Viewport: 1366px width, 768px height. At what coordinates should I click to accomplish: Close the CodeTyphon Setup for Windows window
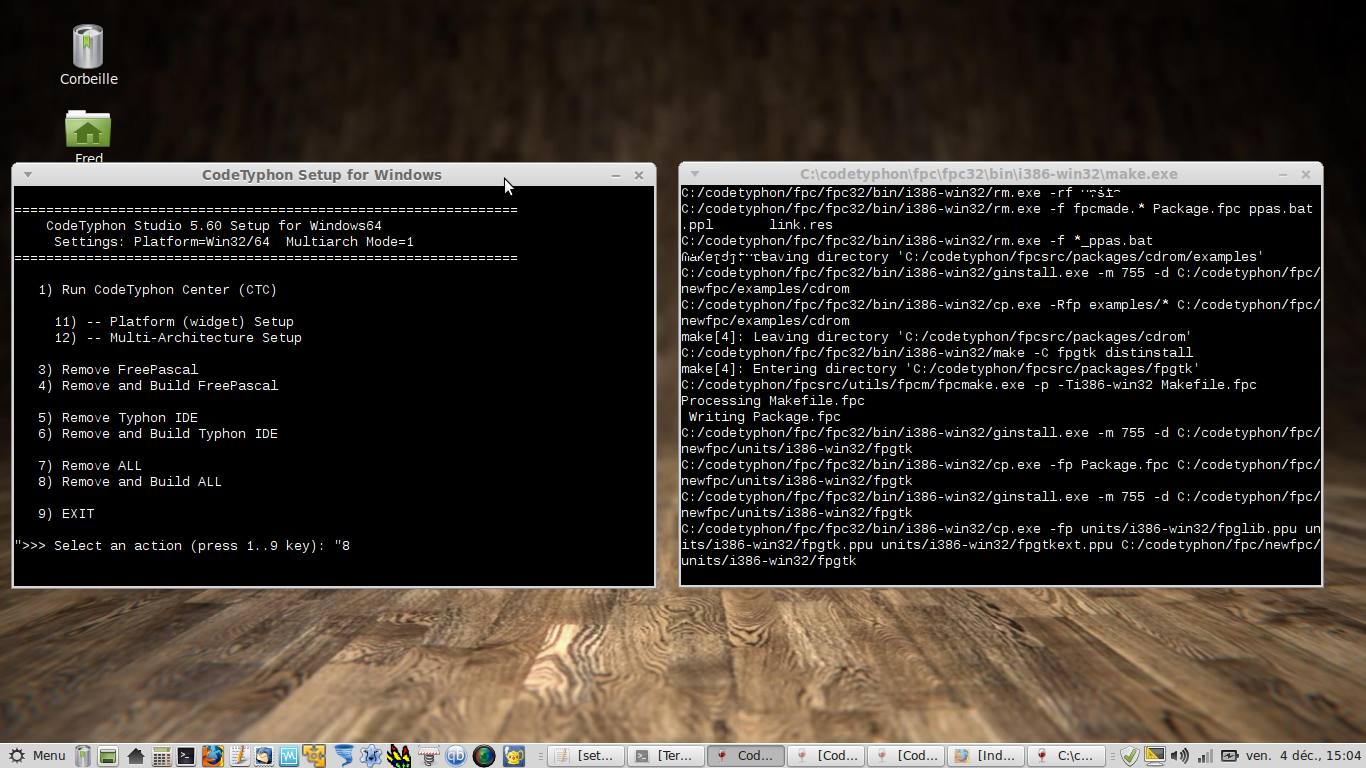639,175
